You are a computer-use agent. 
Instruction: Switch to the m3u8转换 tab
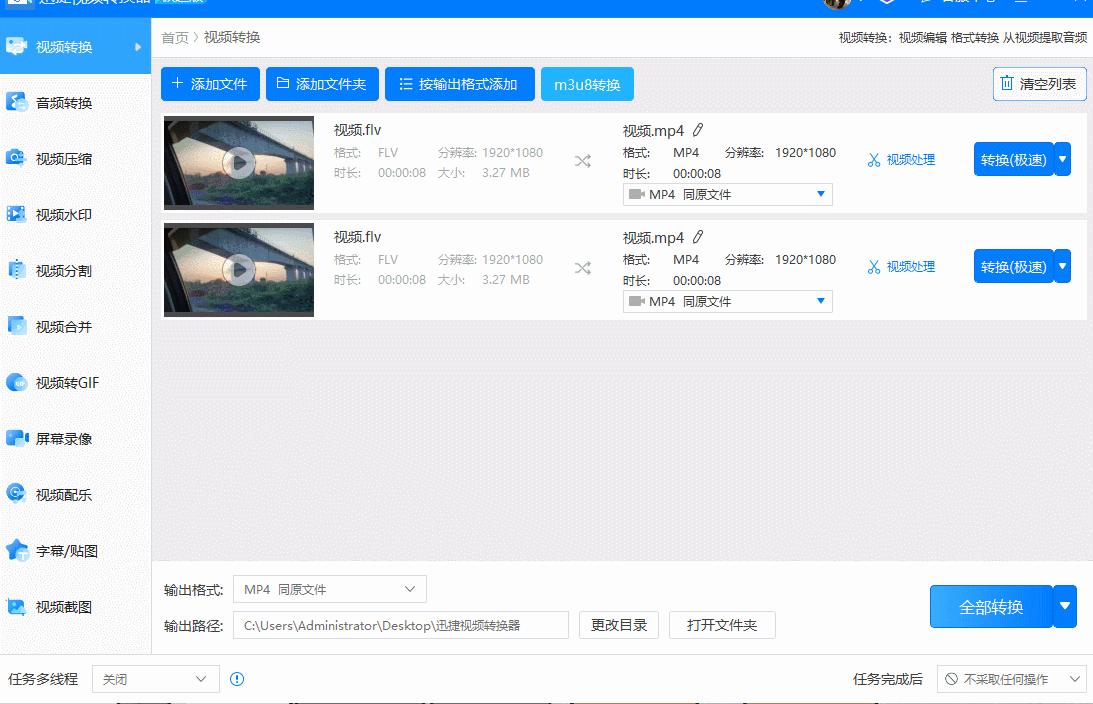coord(587,84)
